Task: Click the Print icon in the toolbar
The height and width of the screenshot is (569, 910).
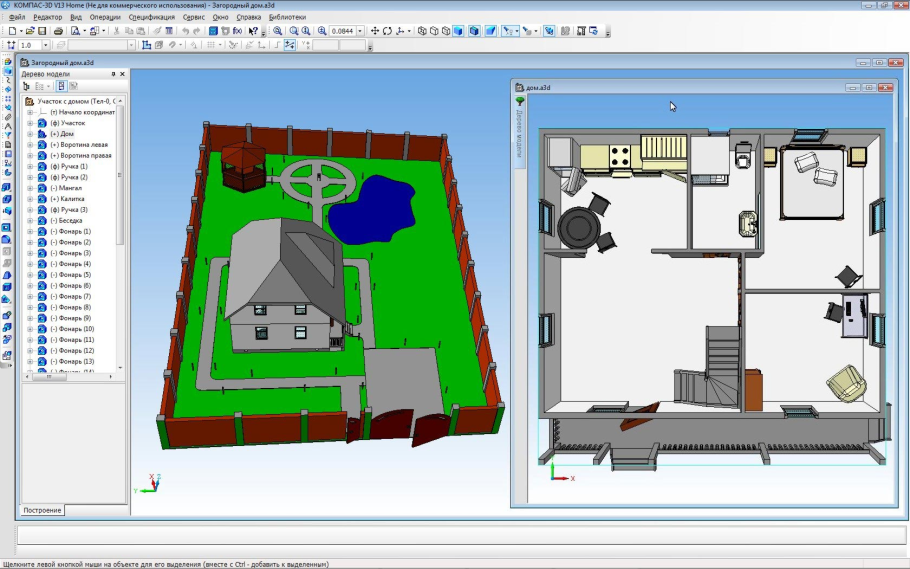Action: pos(59,31)
